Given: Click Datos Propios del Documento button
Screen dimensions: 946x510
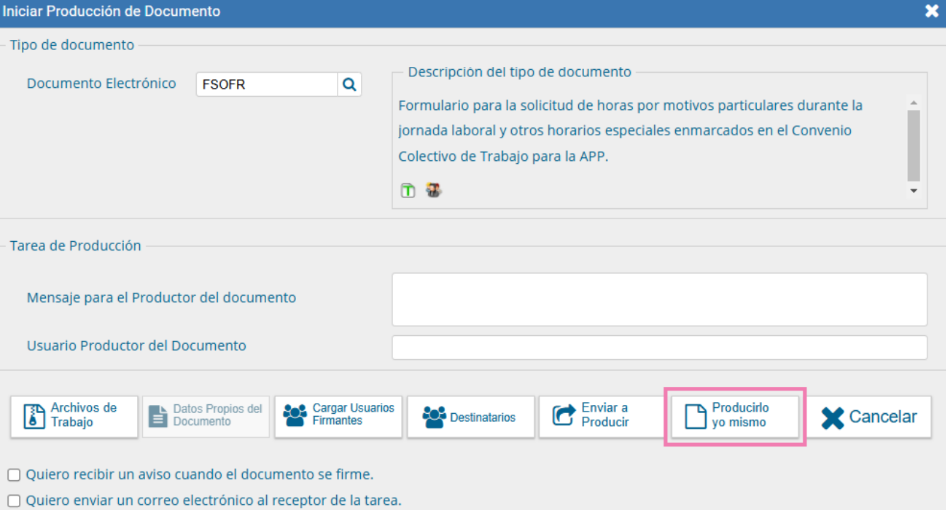Looking at the screenshot, I should [207, 416].
